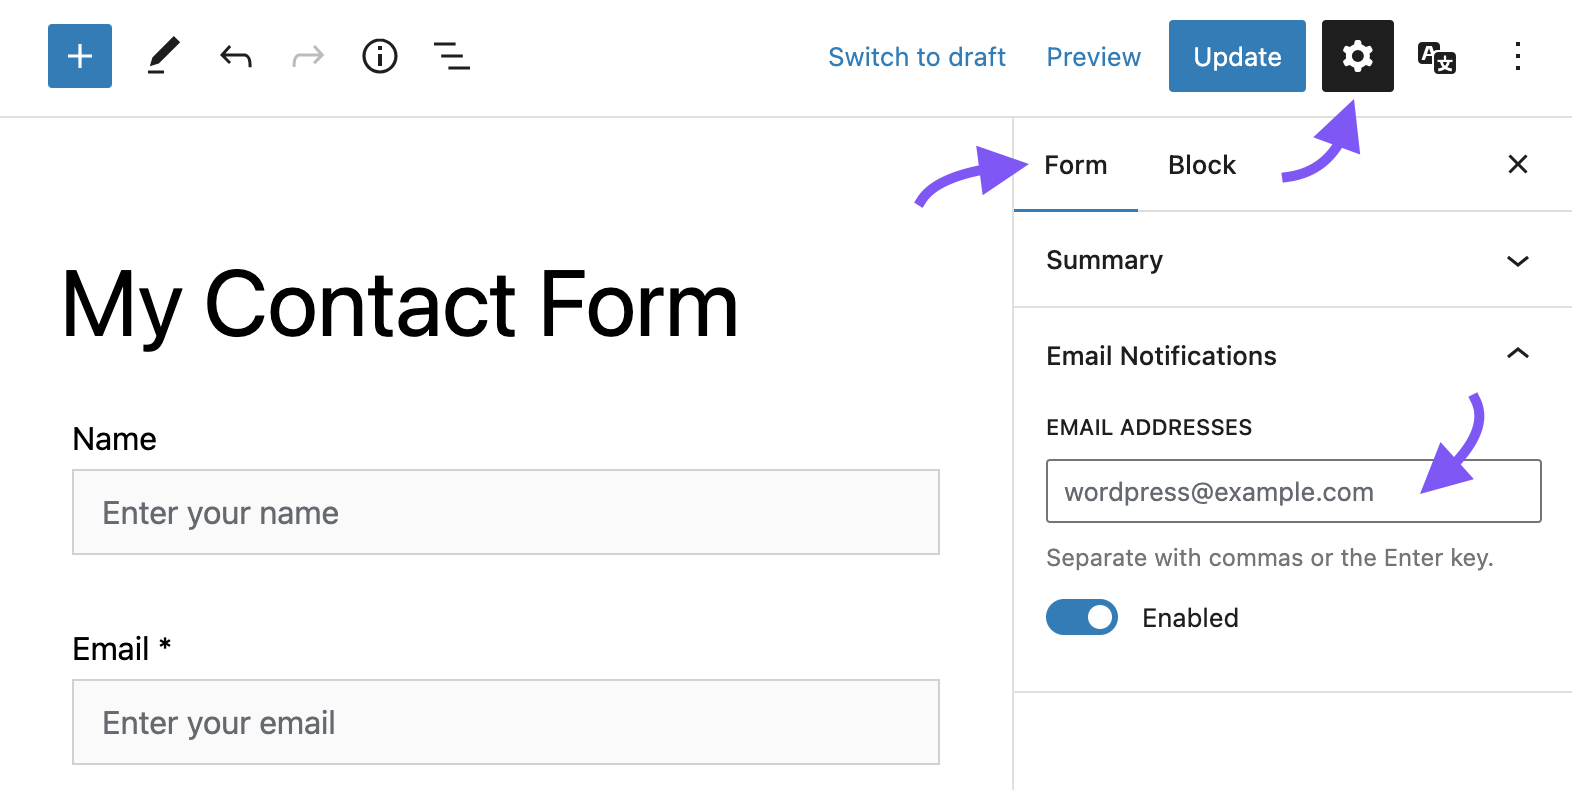Select the Form tab
This screenshot has width=1572, height=790.
click(1076, 165)
